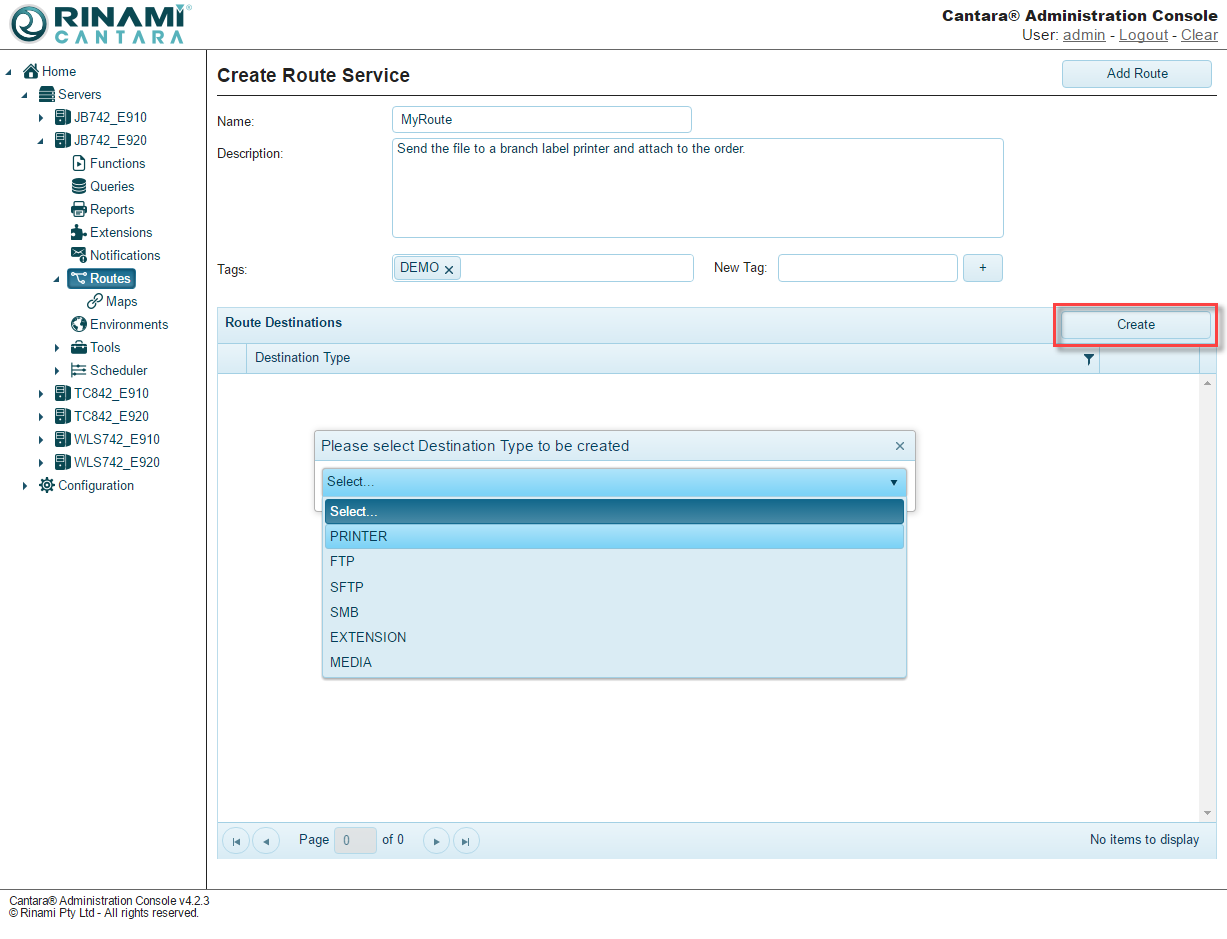
Task: Click filter icon in Destination Type column
Action: [x=1089, y=359]
